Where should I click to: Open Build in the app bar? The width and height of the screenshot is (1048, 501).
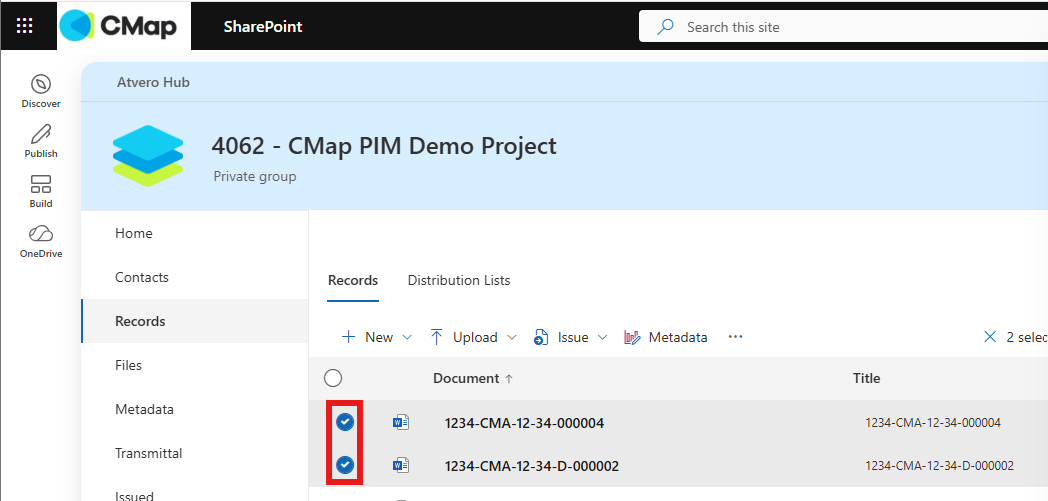point(41,192)
